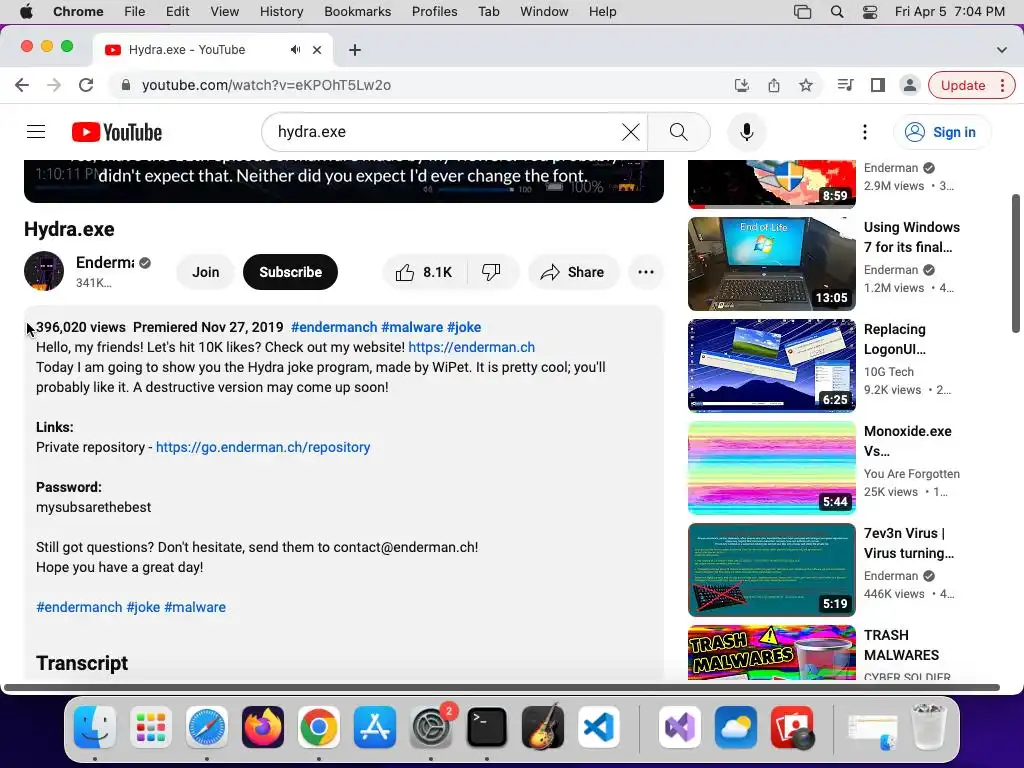Open the File menu
The height and width of the screenshot is (768, 1024).
(x=135, y=12)
